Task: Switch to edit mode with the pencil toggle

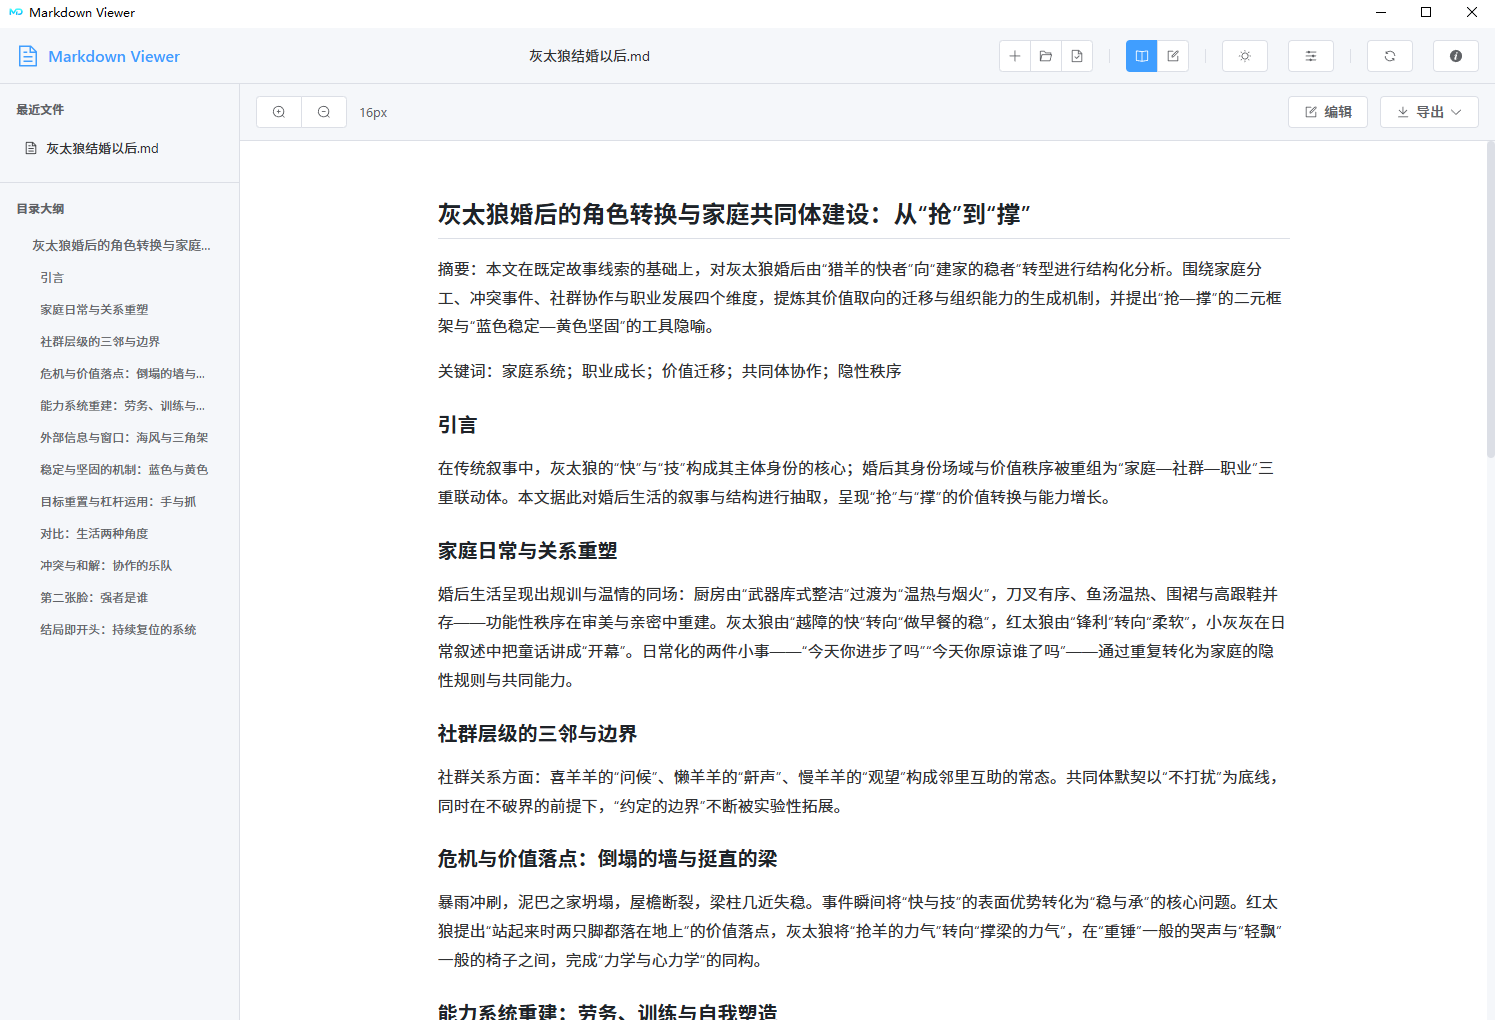Action: (x=1173, y=56)
